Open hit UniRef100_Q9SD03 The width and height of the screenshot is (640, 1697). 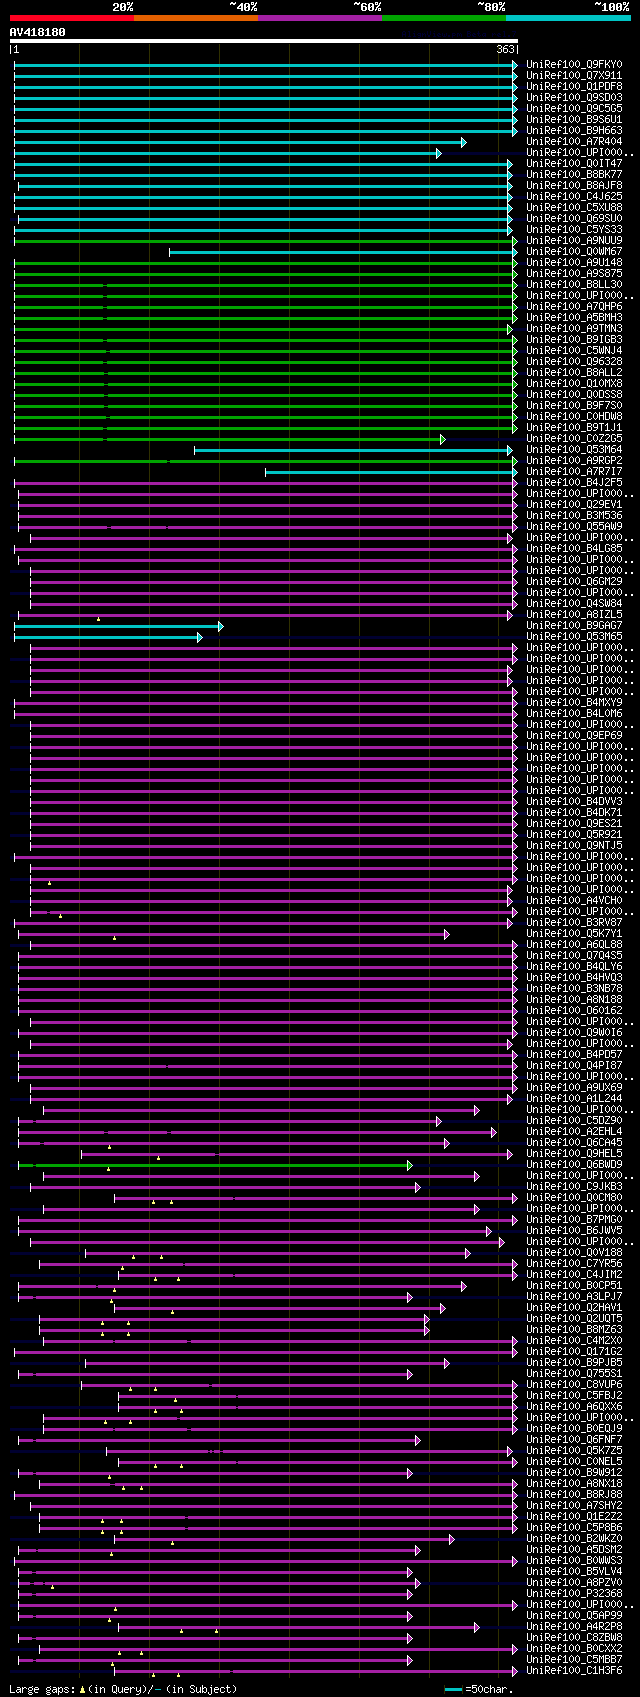point(574,97)
